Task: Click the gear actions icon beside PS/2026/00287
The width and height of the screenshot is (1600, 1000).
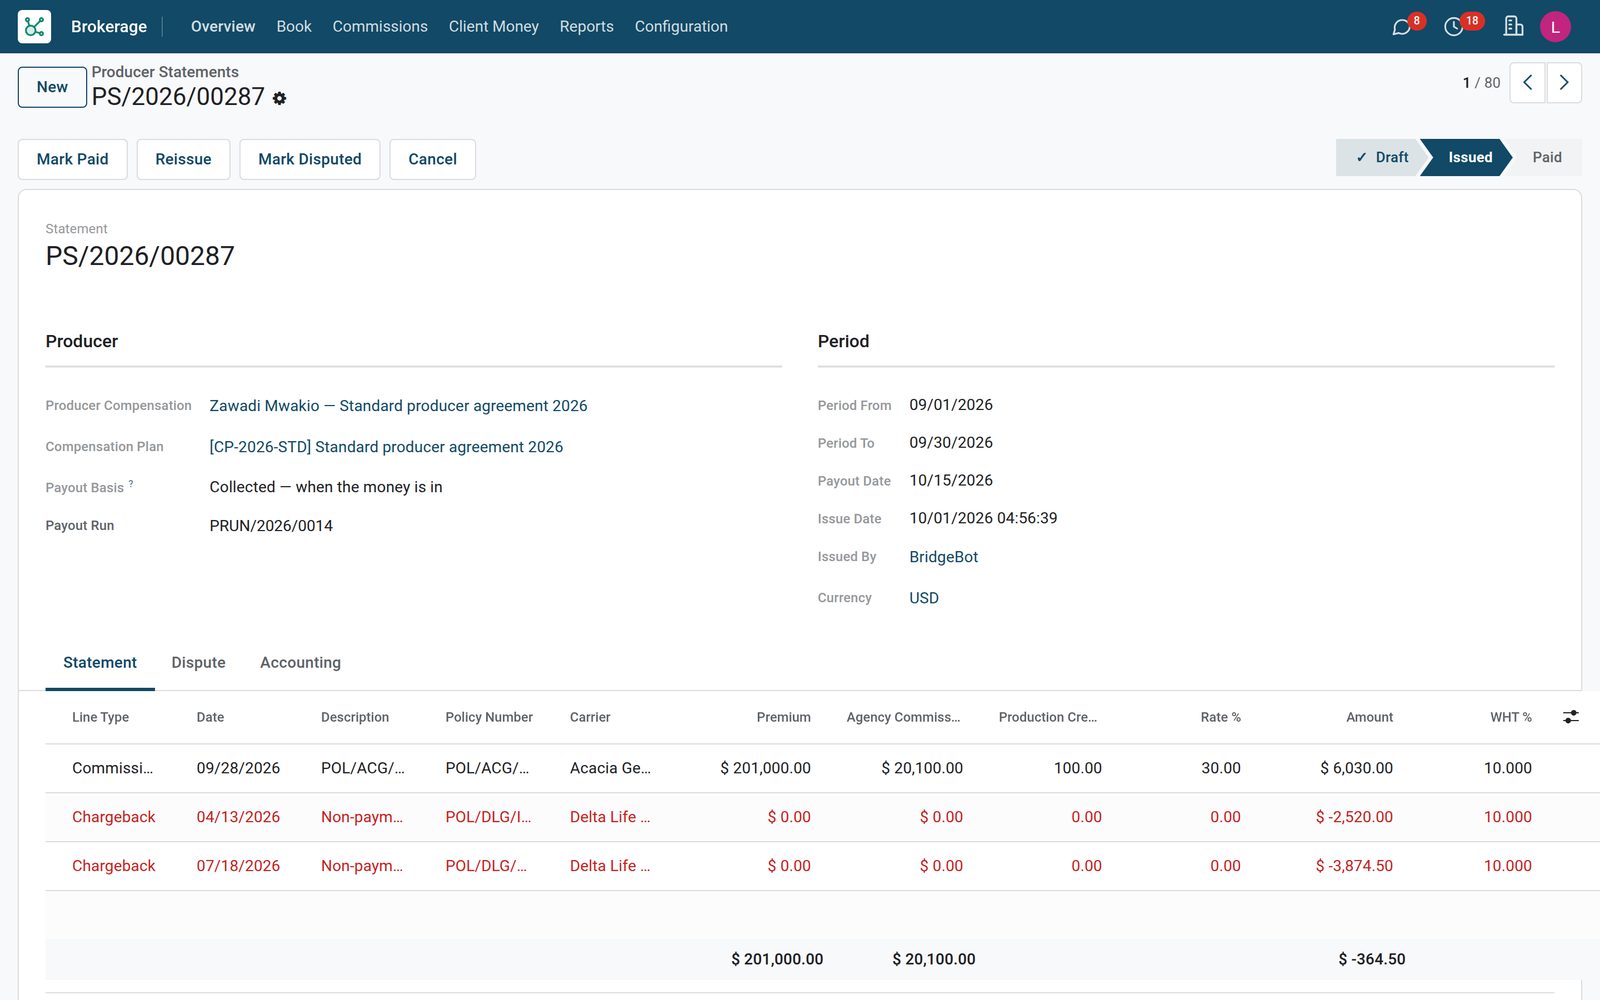Action: pos(280,98)
